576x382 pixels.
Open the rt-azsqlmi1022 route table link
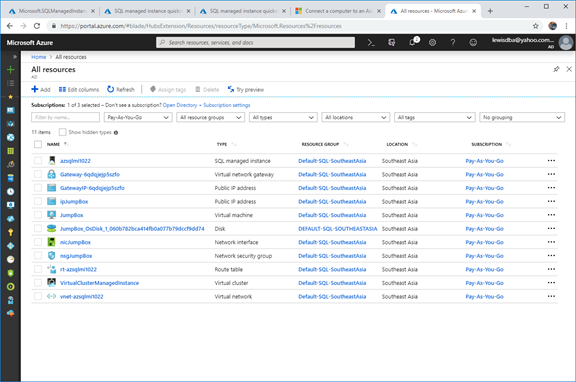pyautogui.click(x=78, y=269)
